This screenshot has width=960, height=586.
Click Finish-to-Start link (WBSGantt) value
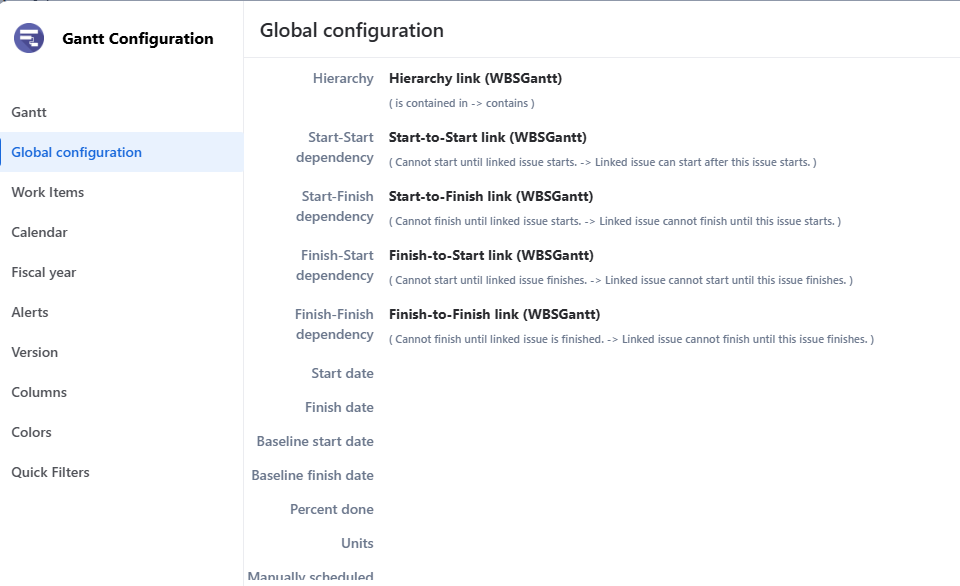click(491, 255)
